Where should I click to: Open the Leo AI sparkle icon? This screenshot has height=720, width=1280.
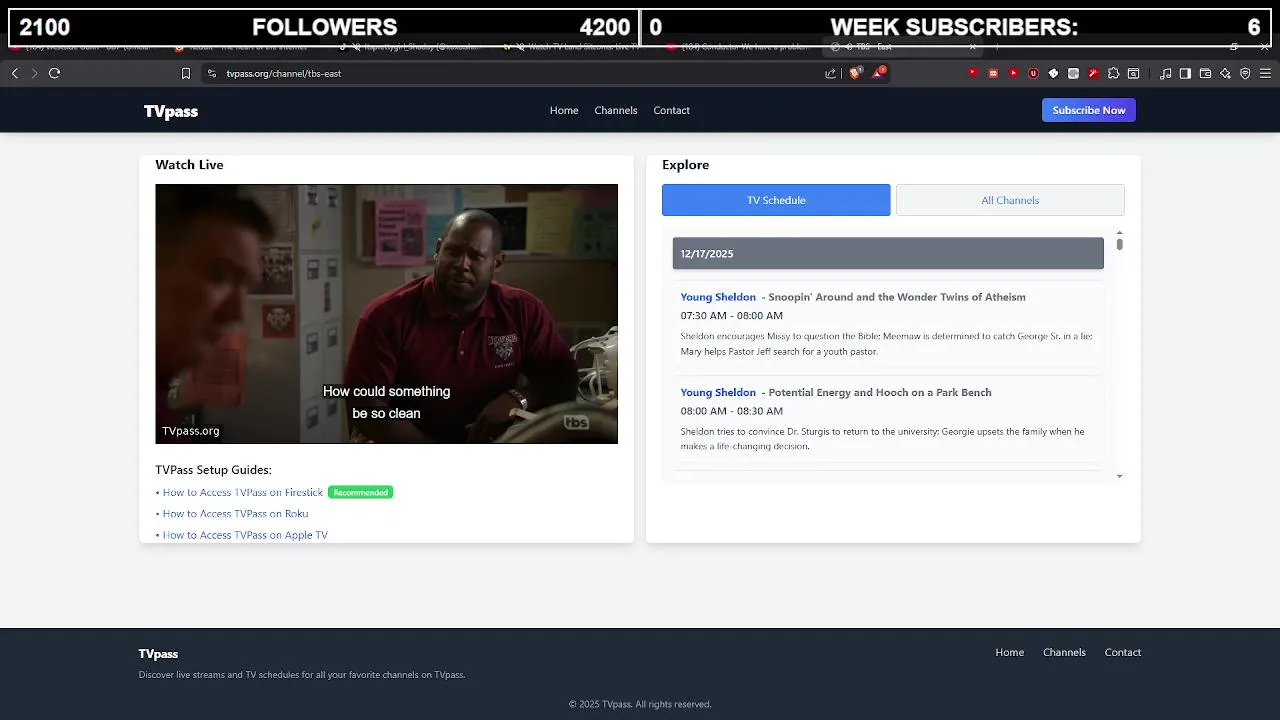[x=1225, y=73]
